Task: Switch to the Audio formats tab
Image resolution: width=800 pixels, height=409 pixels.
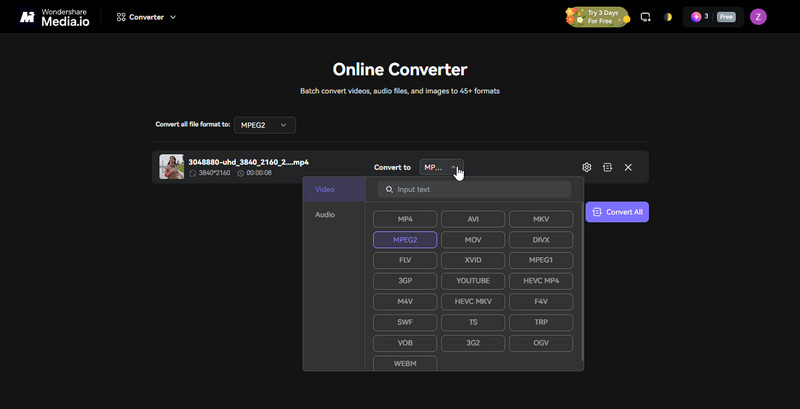Action: pyautogui.click(x=325, y=215)
